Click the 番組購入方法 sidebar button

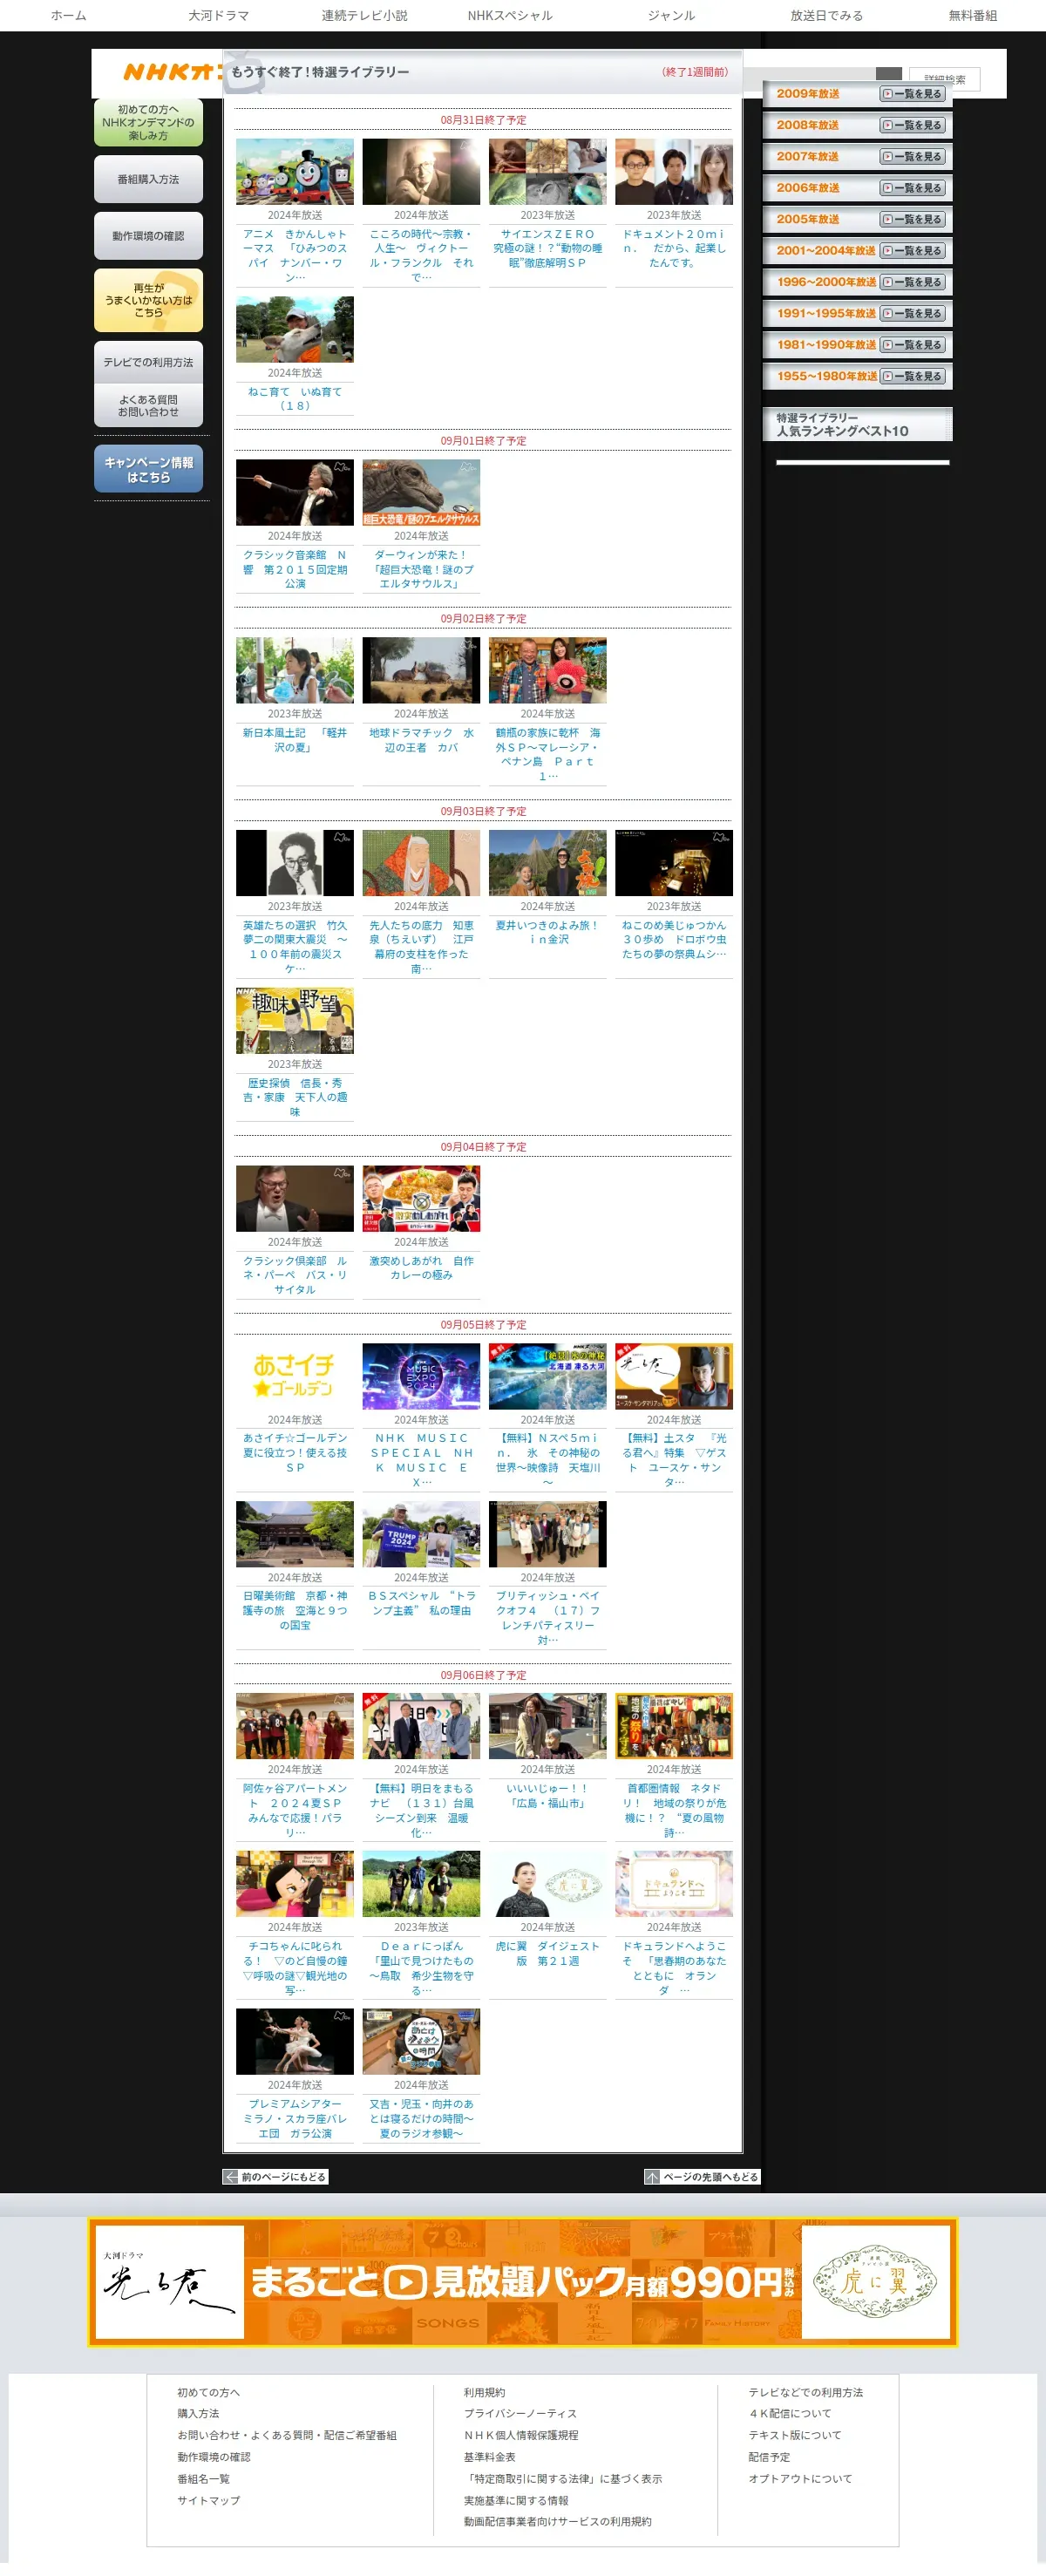148,179
